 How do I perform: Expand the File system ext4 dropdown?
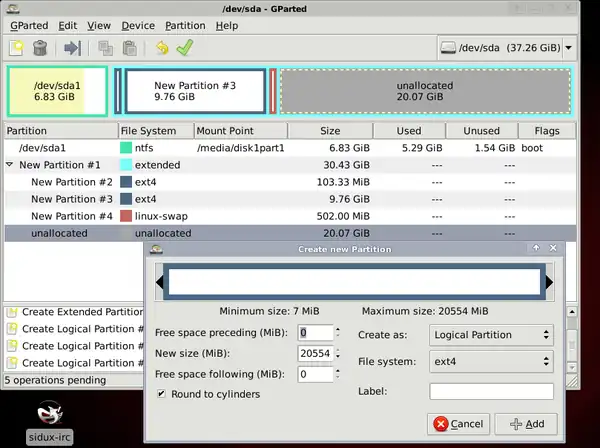point(491,362)
